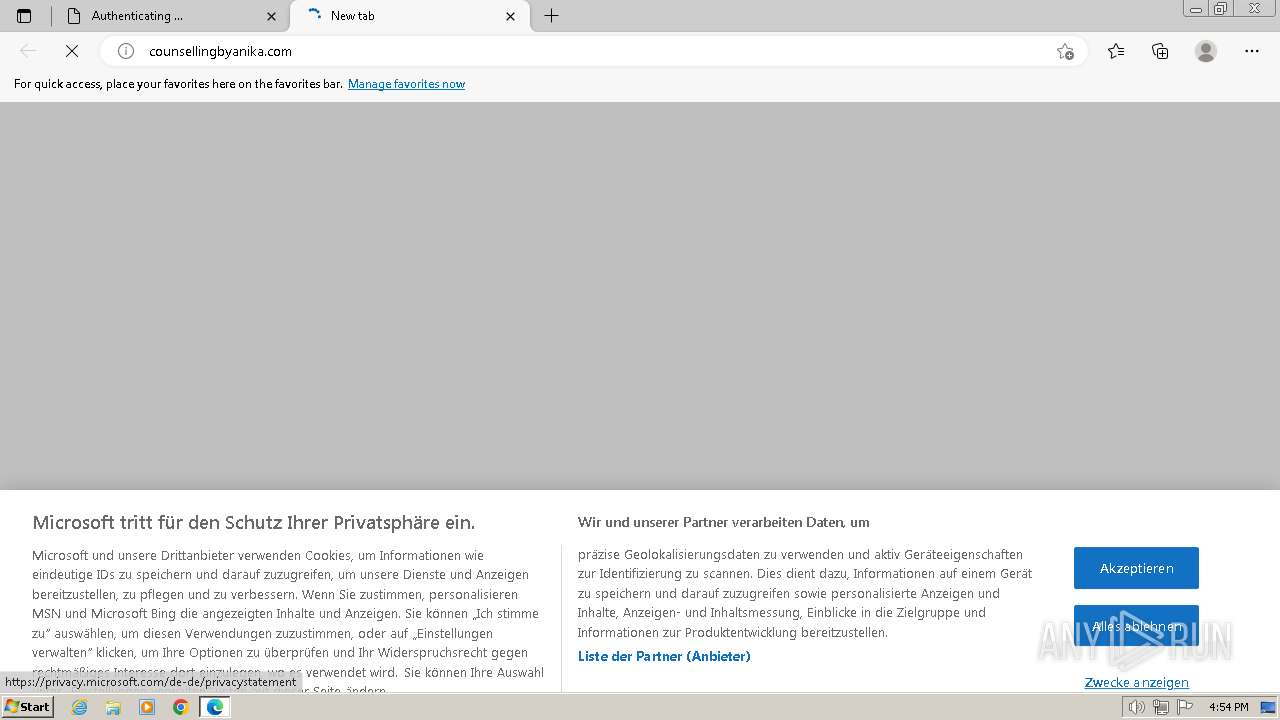This screenshot has width=1280, height=720.
Task: Click the Akzeptieren button
Action: (1136, 568)
